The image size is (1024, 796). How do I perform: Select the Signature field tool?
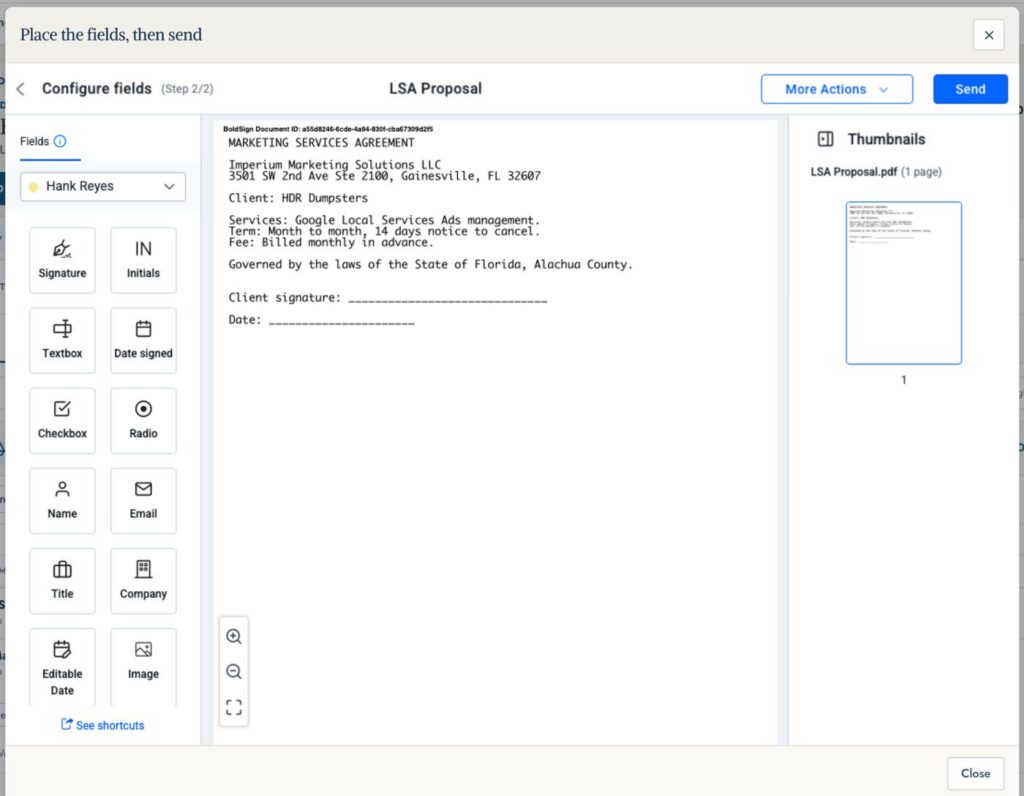(62, 260)
